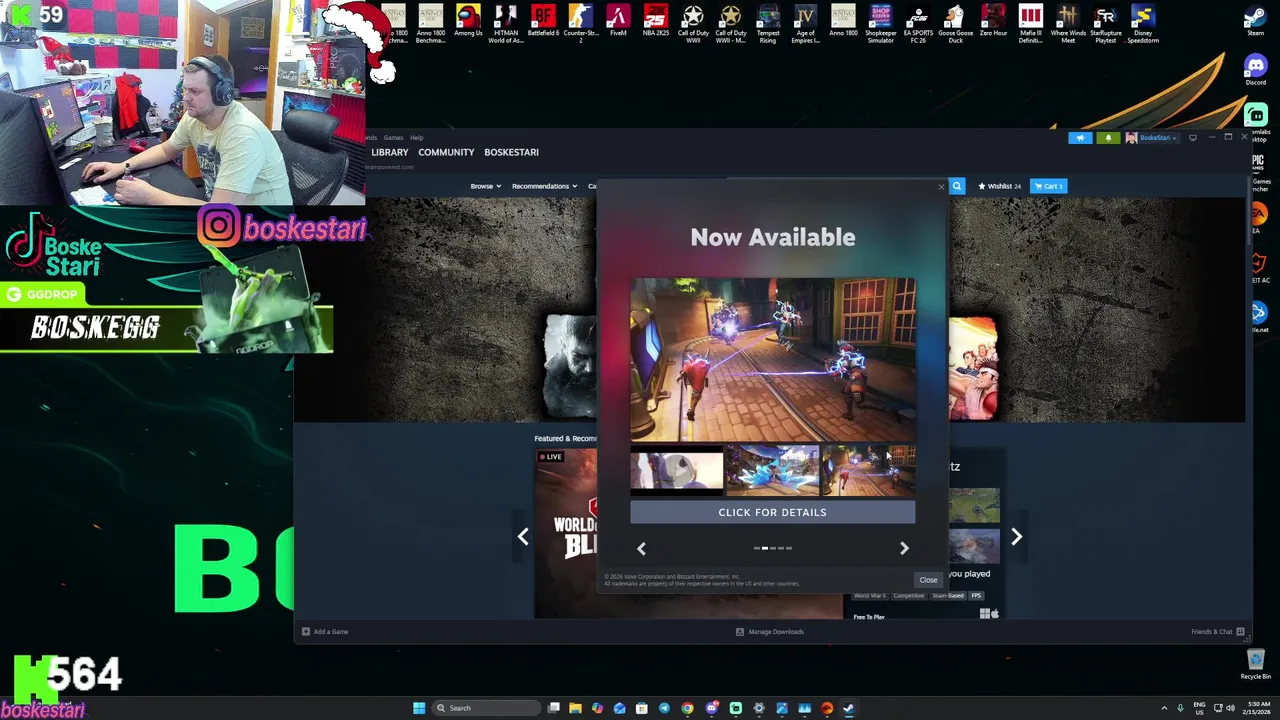The height and width of the screenshot is (720, 1280).
Task: Open File Explorer from the taskbar
Action: (x=575, y=708)
